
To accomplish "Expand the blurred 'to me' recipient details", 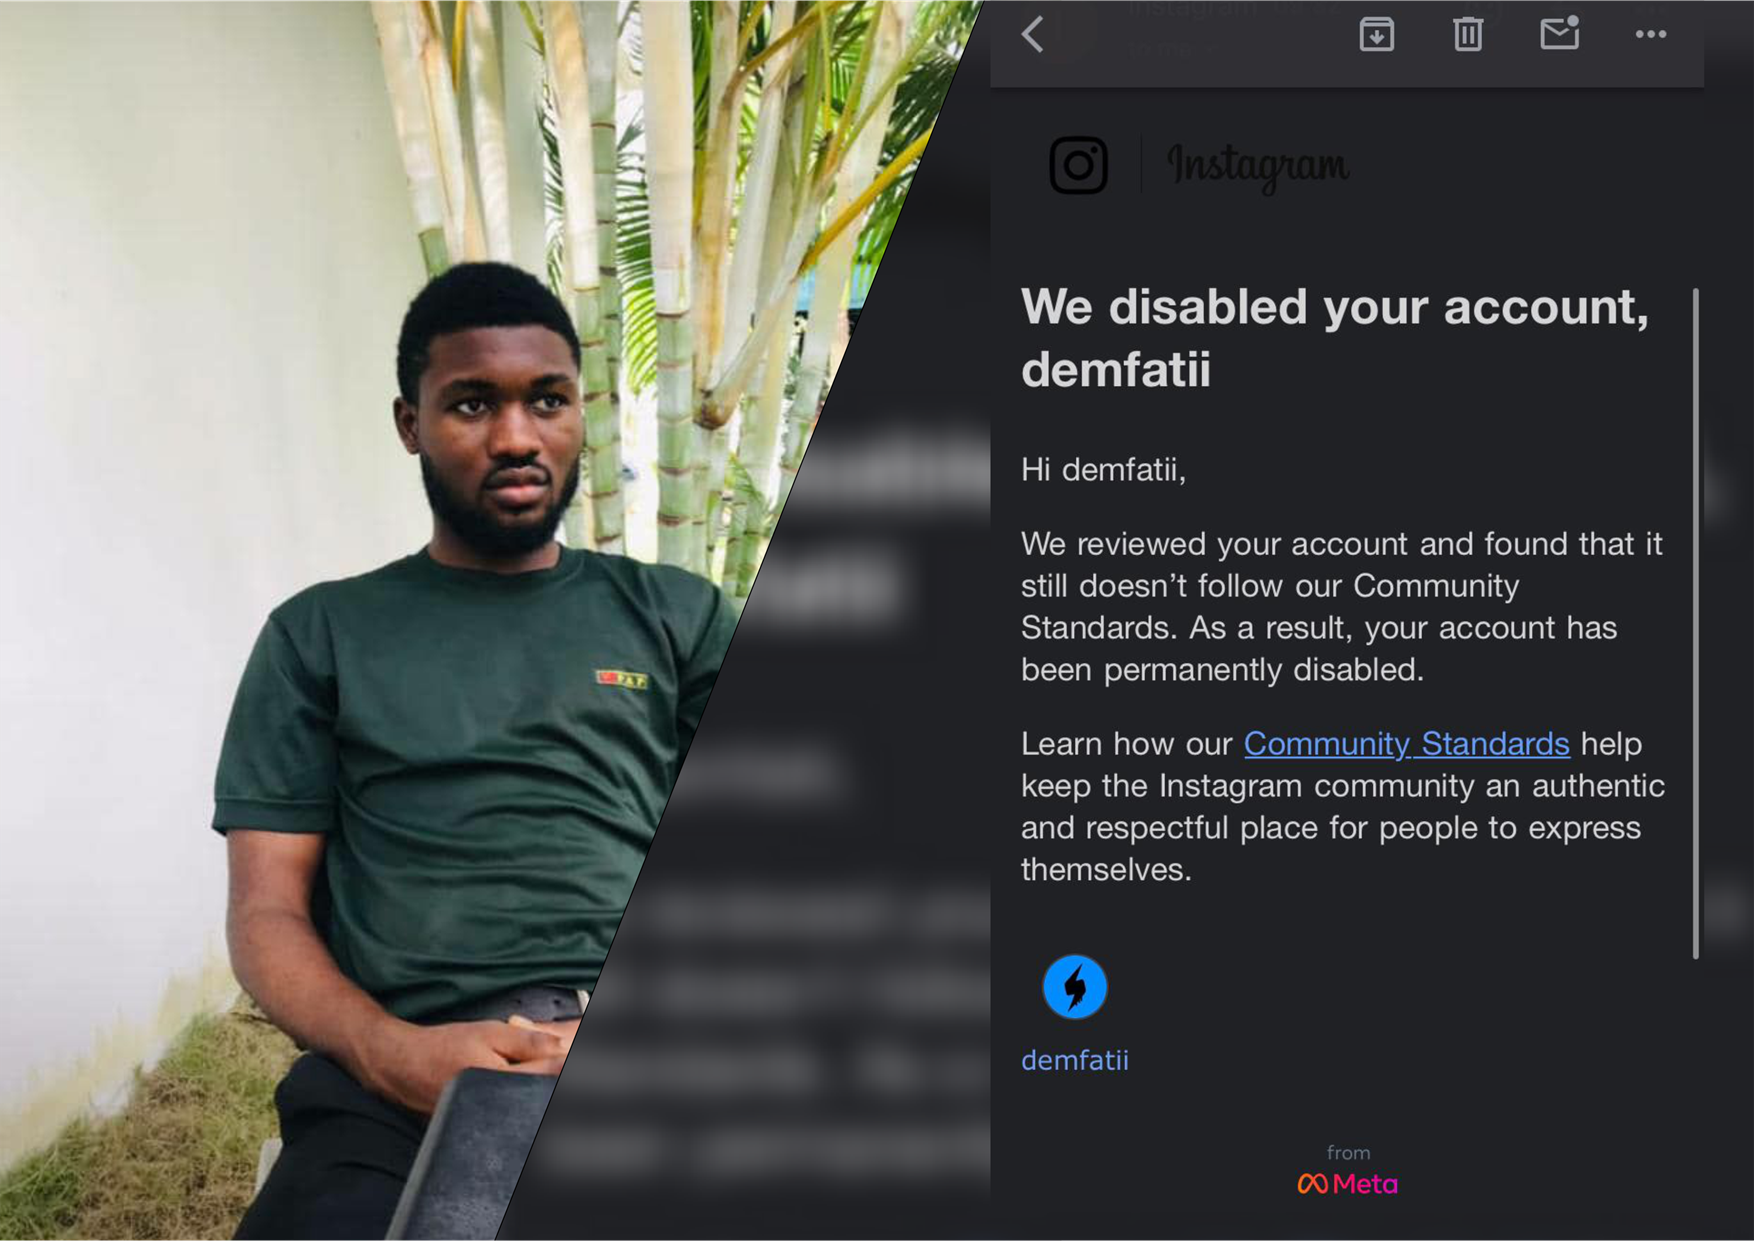I will pyautogui.click(x=1165, y=50).
